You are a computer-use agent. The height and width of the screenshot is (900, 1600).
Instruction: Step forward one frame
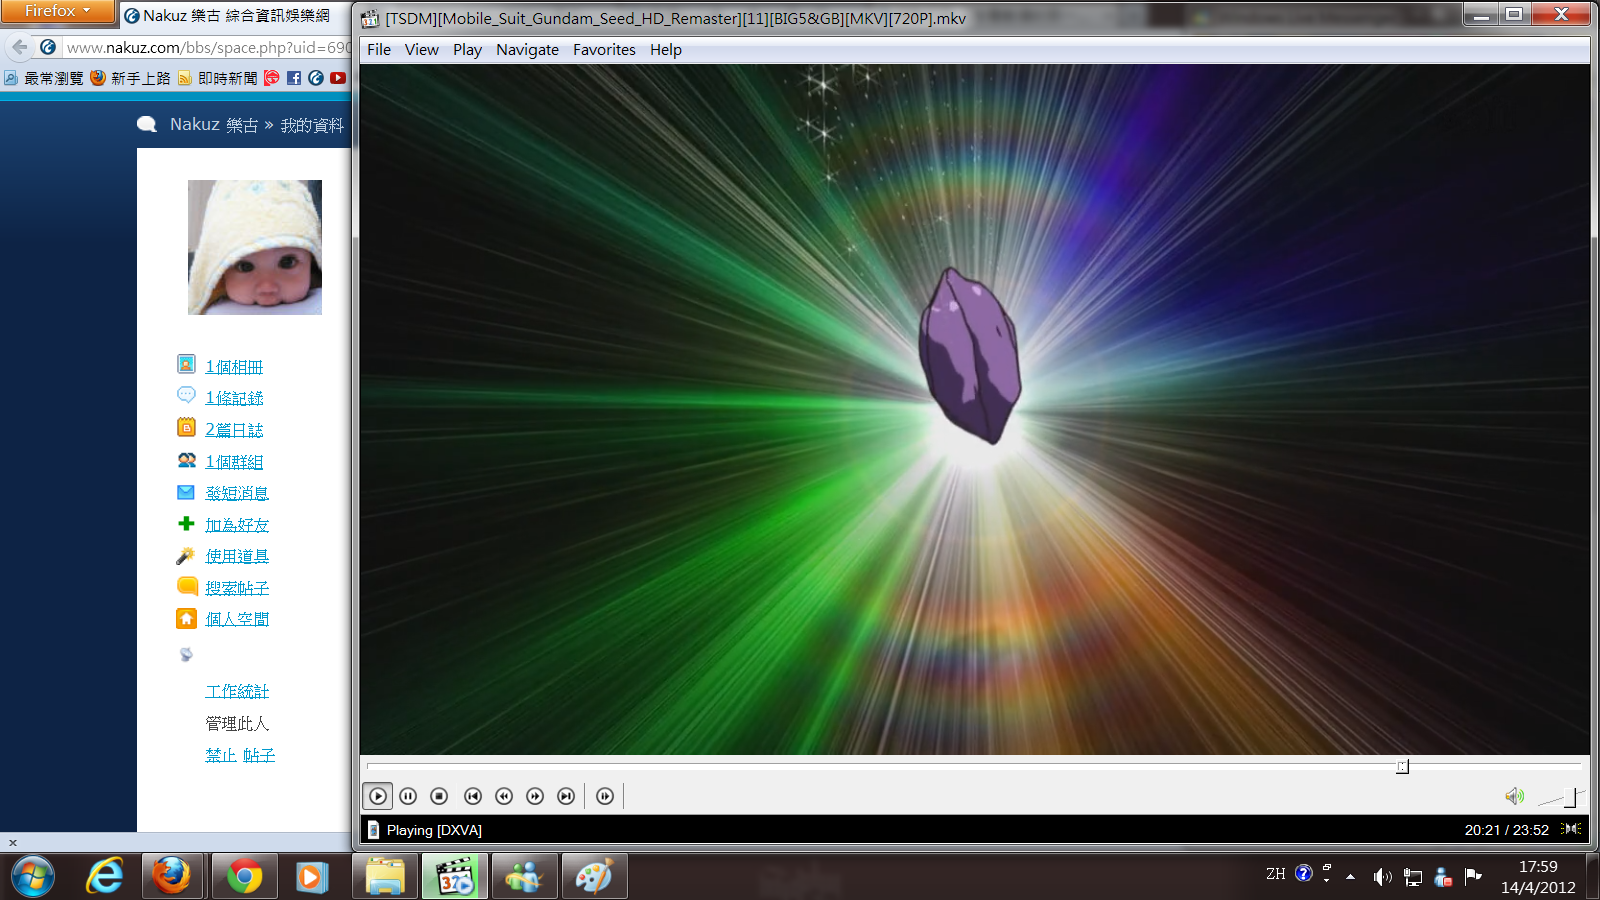click(x=605, y=796)
